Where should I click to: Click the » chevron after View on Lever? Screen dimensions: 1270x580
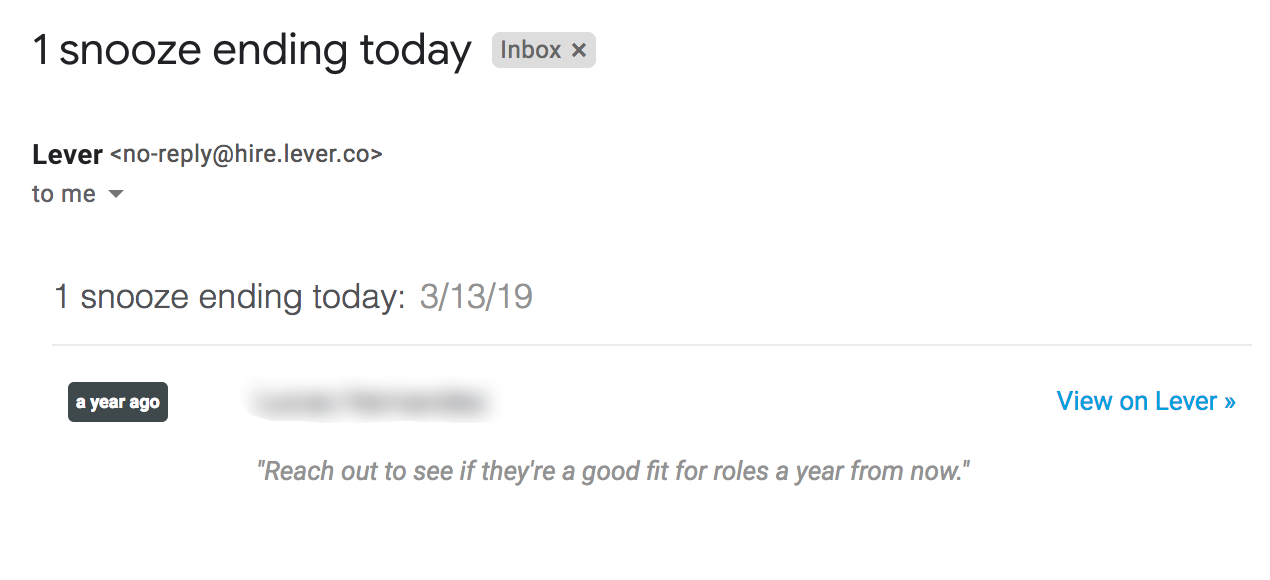(1230, 402)
